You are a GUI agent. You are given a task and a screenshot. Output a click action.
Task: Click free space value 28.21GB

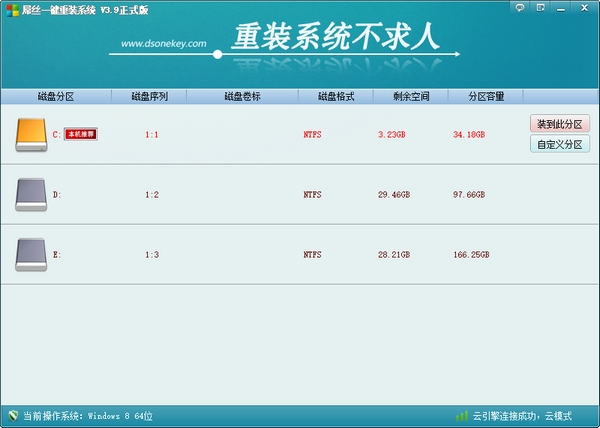(x=394, y=255)
